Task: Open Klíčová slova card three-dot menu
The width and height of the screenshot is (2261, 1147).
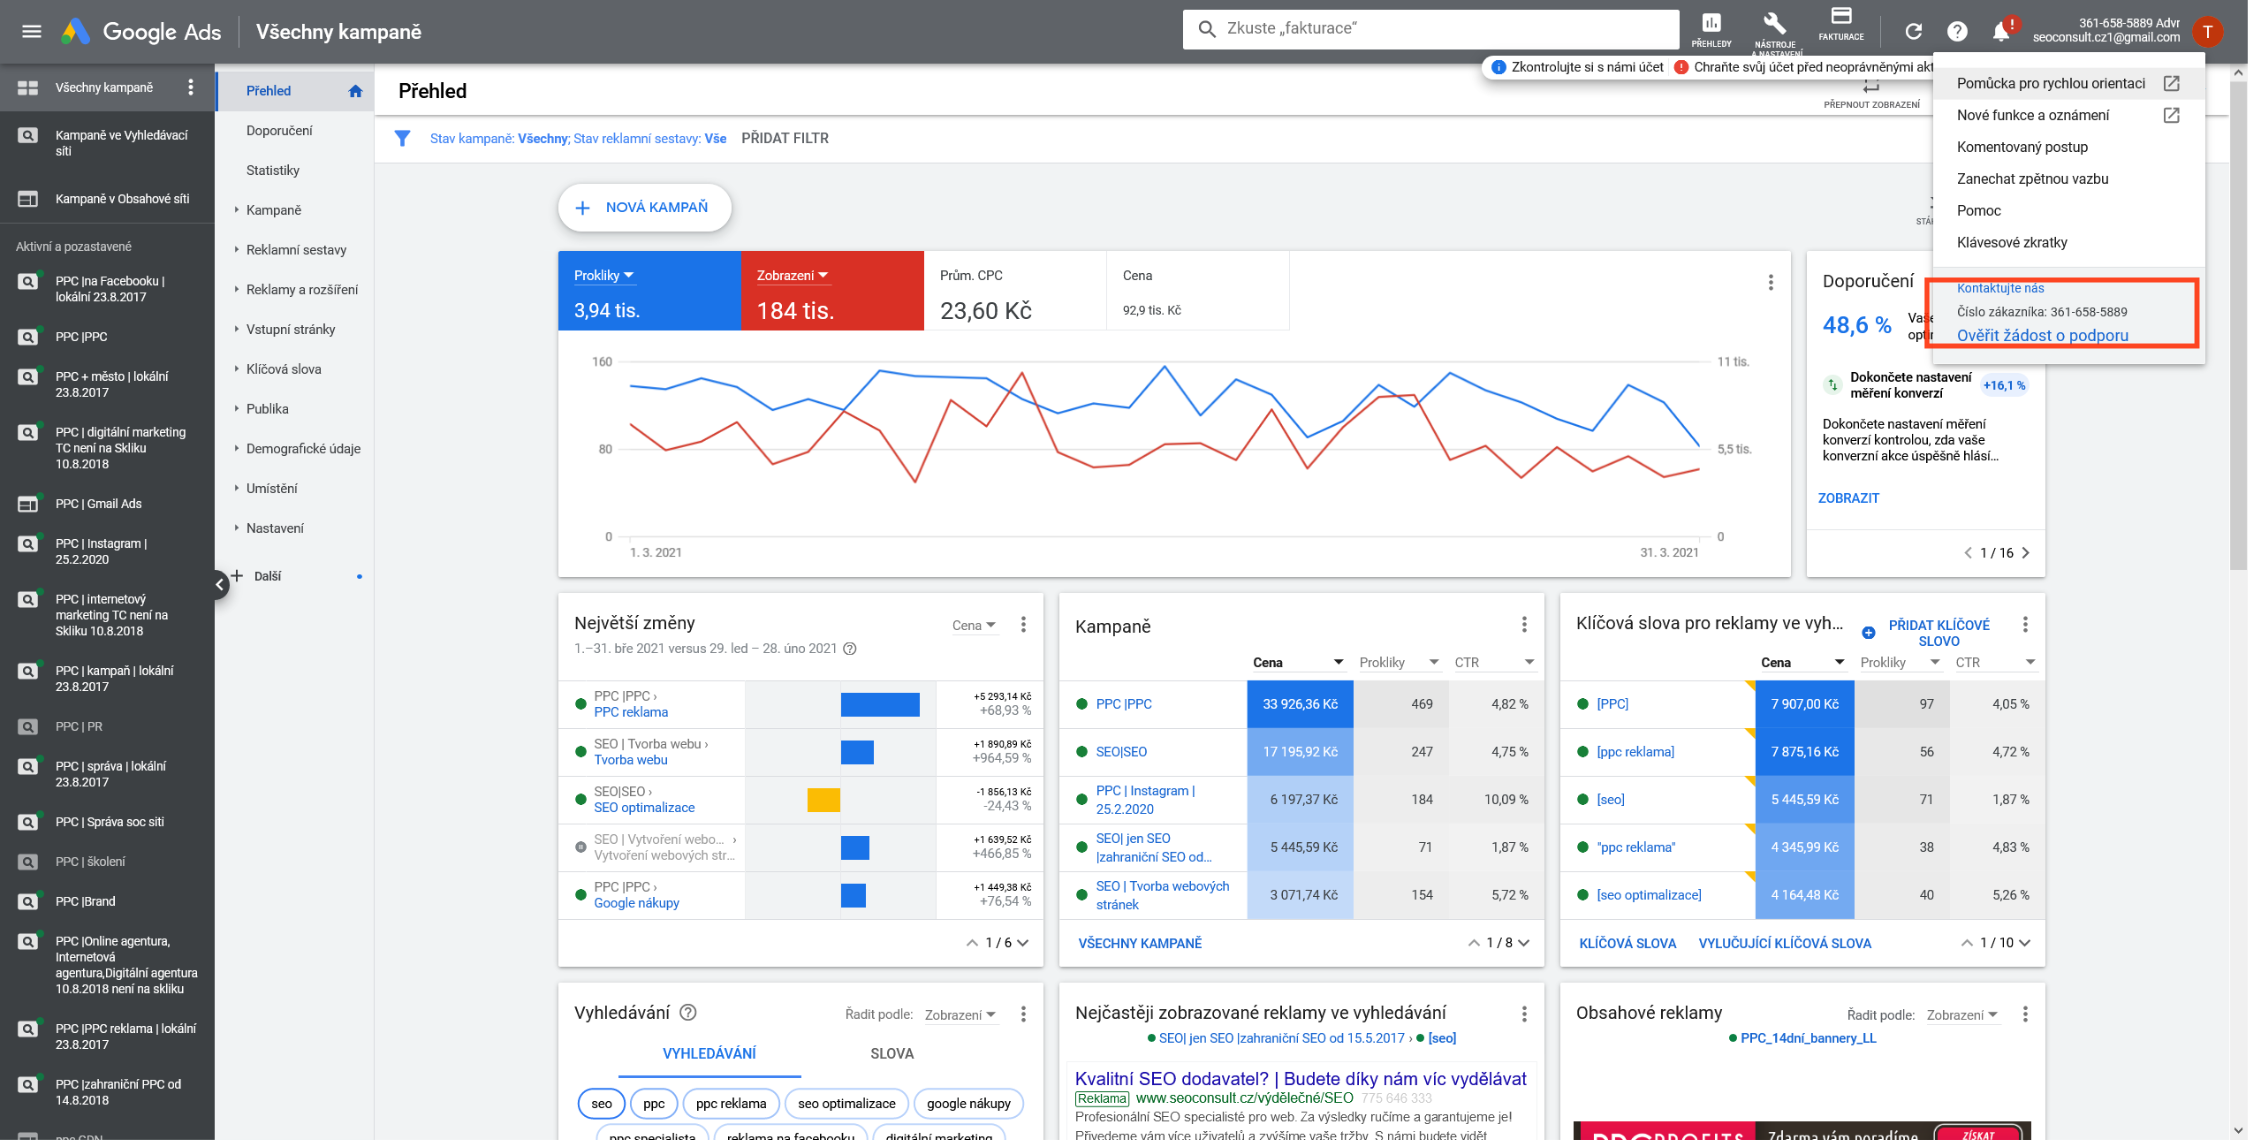Action: click(2037, 628)
